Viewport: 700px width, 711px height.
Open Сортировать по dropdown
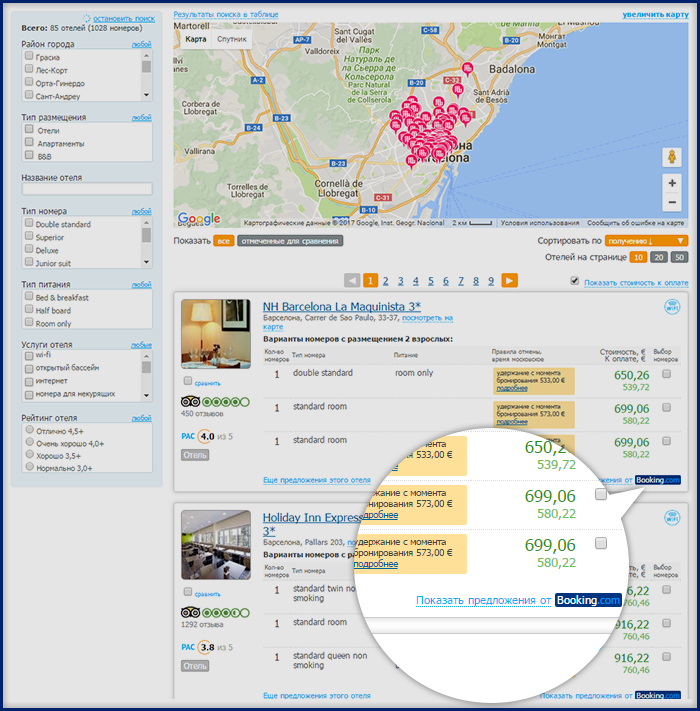(646, 241)
